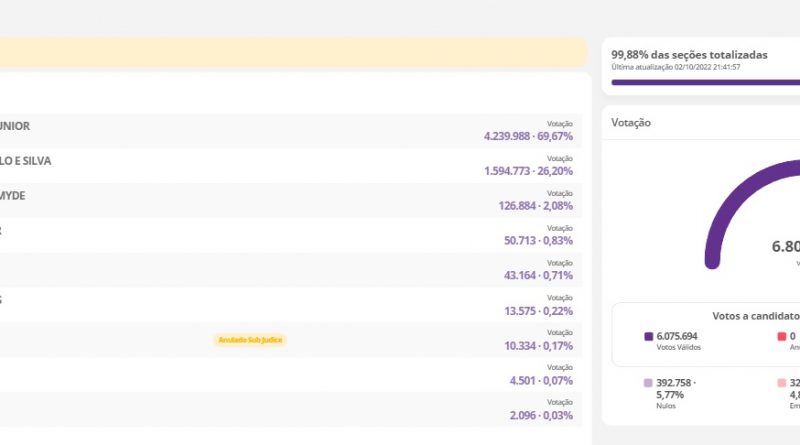
Task: Click the row with 4.501 votes
Action: tap(290, 375)
